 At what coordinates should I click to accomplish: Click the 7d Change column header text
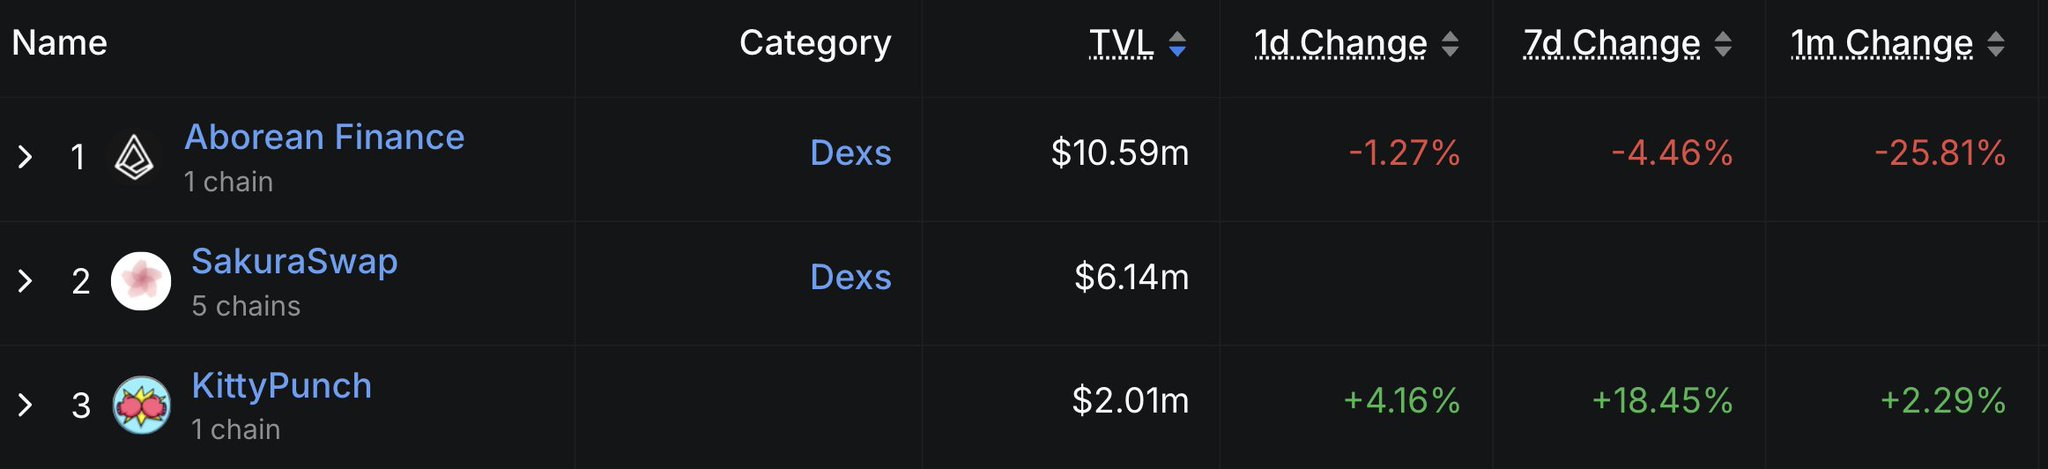point(1611,43)
